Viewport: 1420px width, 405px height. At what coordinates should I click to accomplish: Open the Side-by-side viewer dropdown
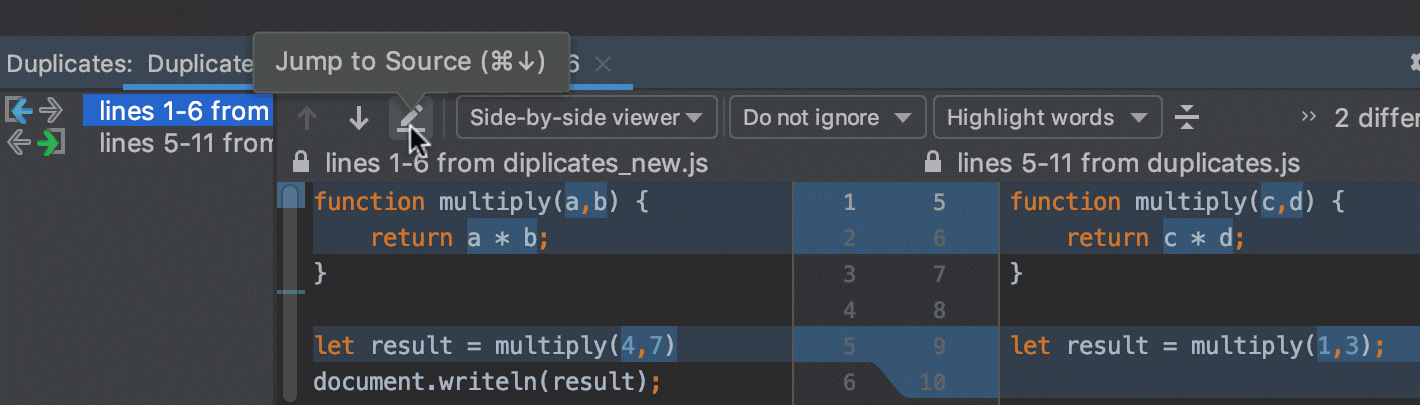tap(587, 118)
